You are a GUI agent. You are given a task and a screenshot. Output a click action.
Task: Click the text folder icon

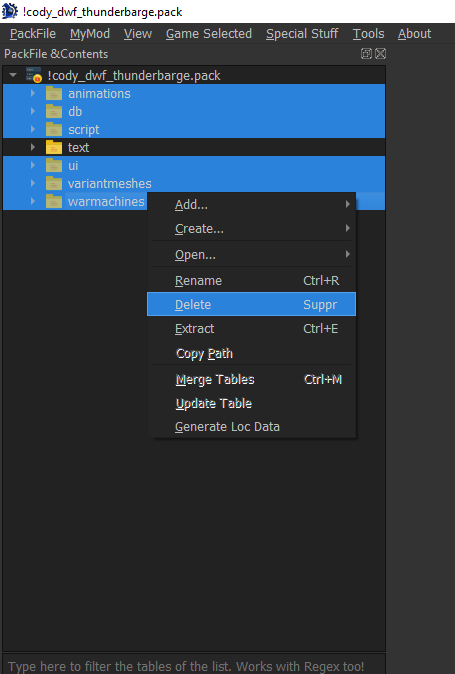pyautogui.click(x=54, y=147)
